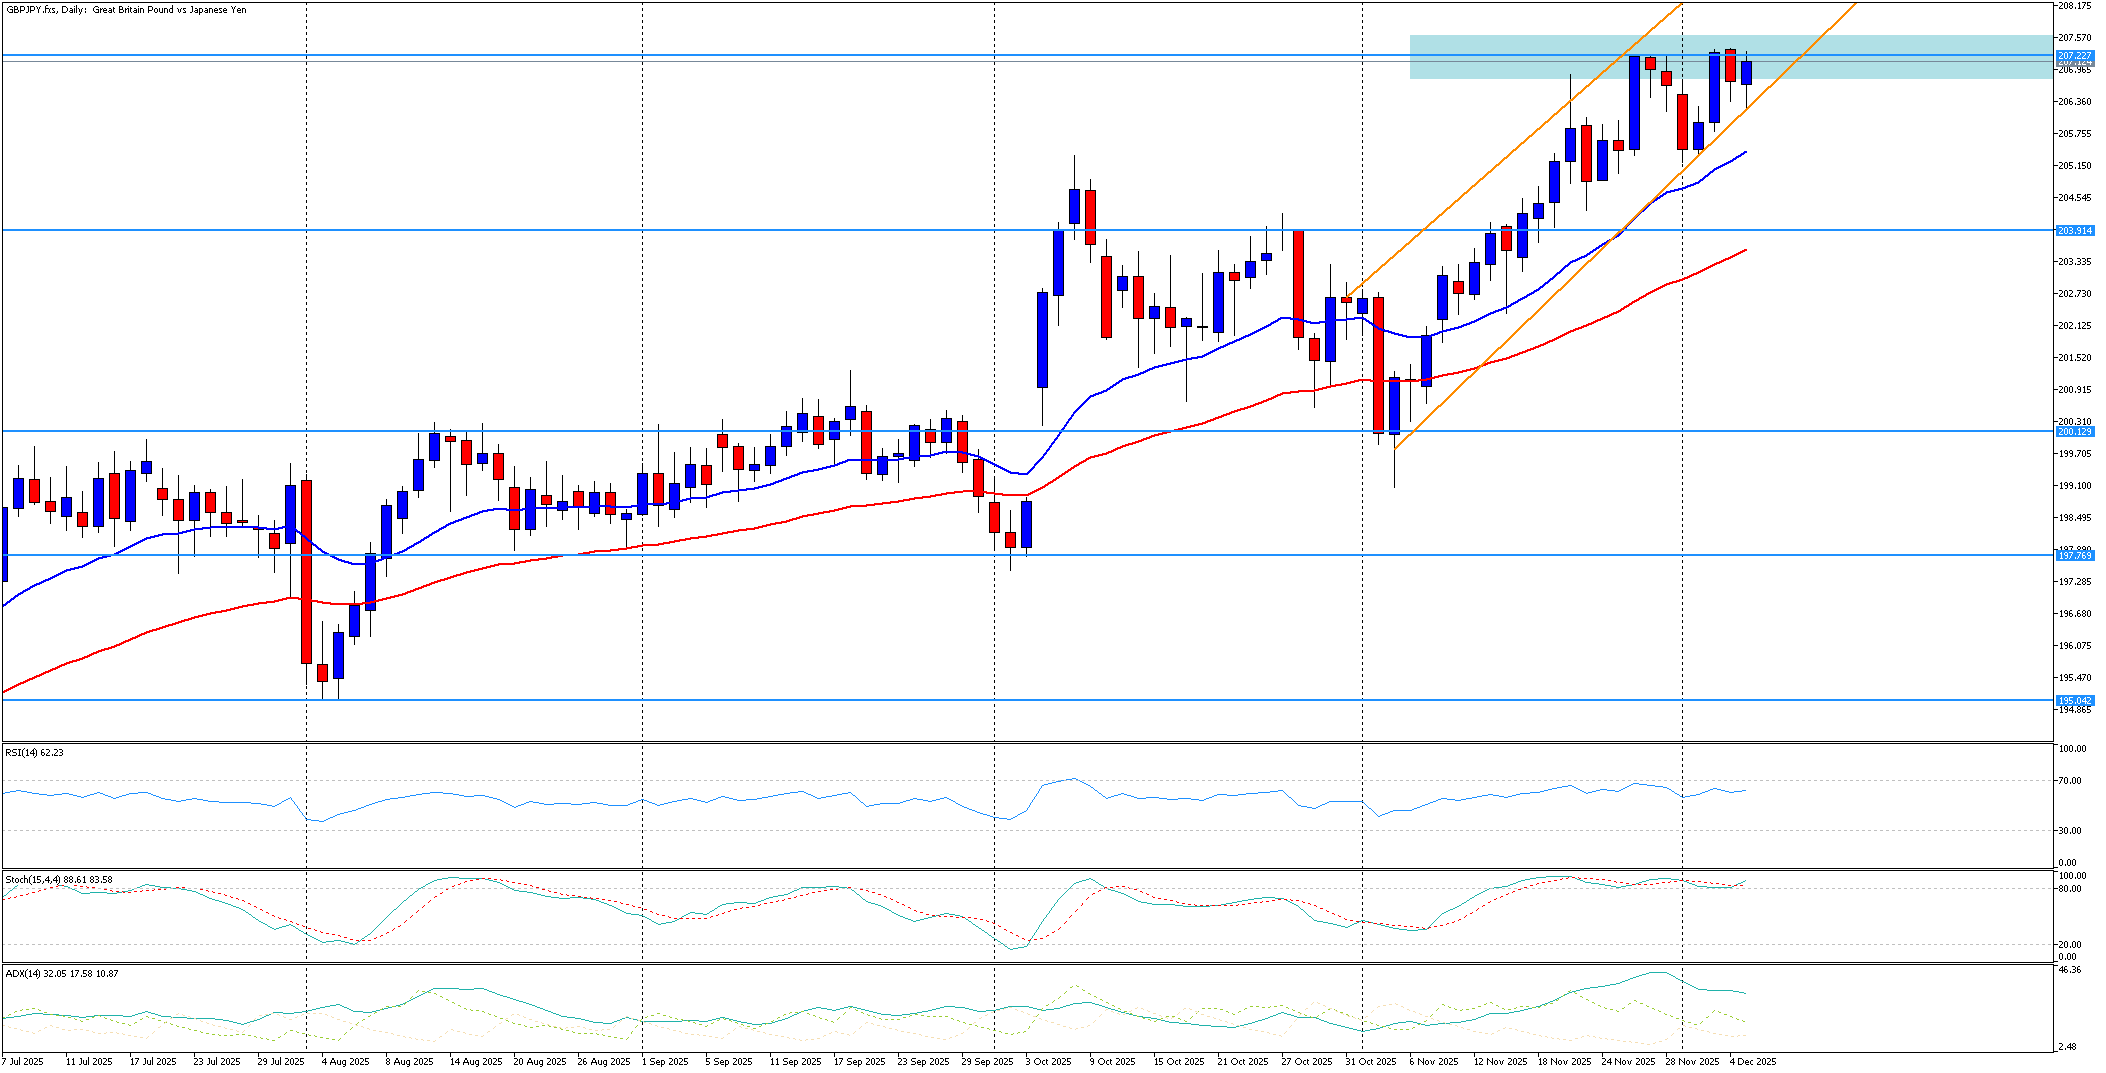Image resolution: width=2106 pixels, height=1073 pixels.
Task: Select the Stoch(15,4,4) indicator label
Action: (x=58, y=880)
